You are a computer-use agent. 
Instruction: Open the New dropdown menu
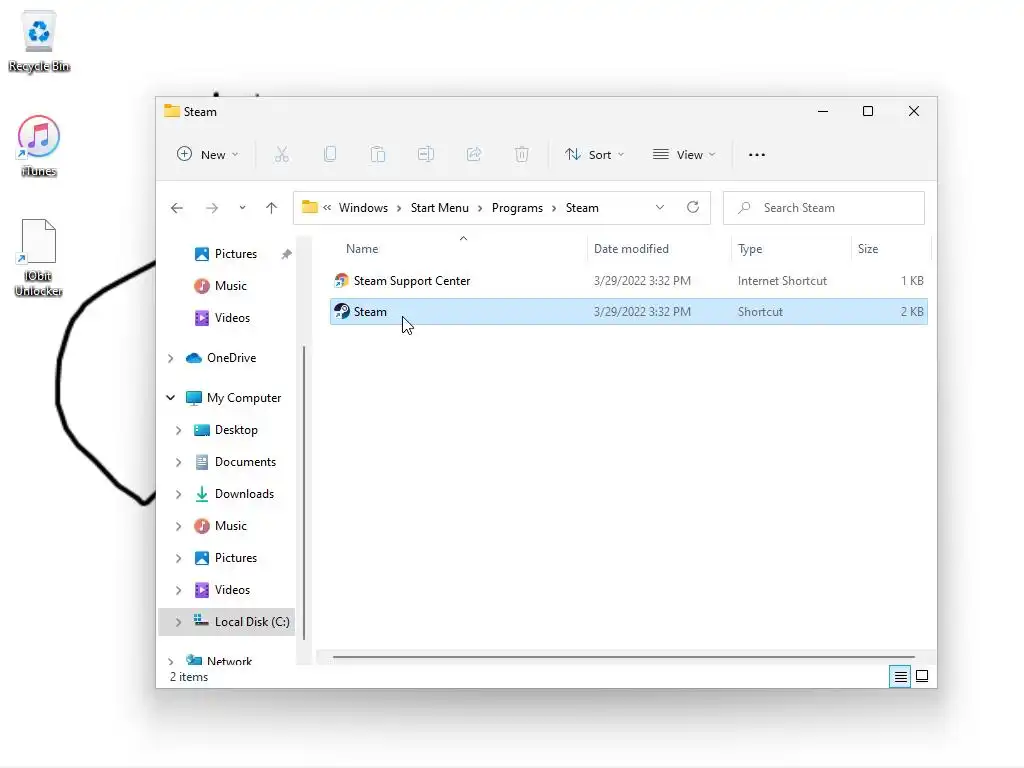coord(208,155)
